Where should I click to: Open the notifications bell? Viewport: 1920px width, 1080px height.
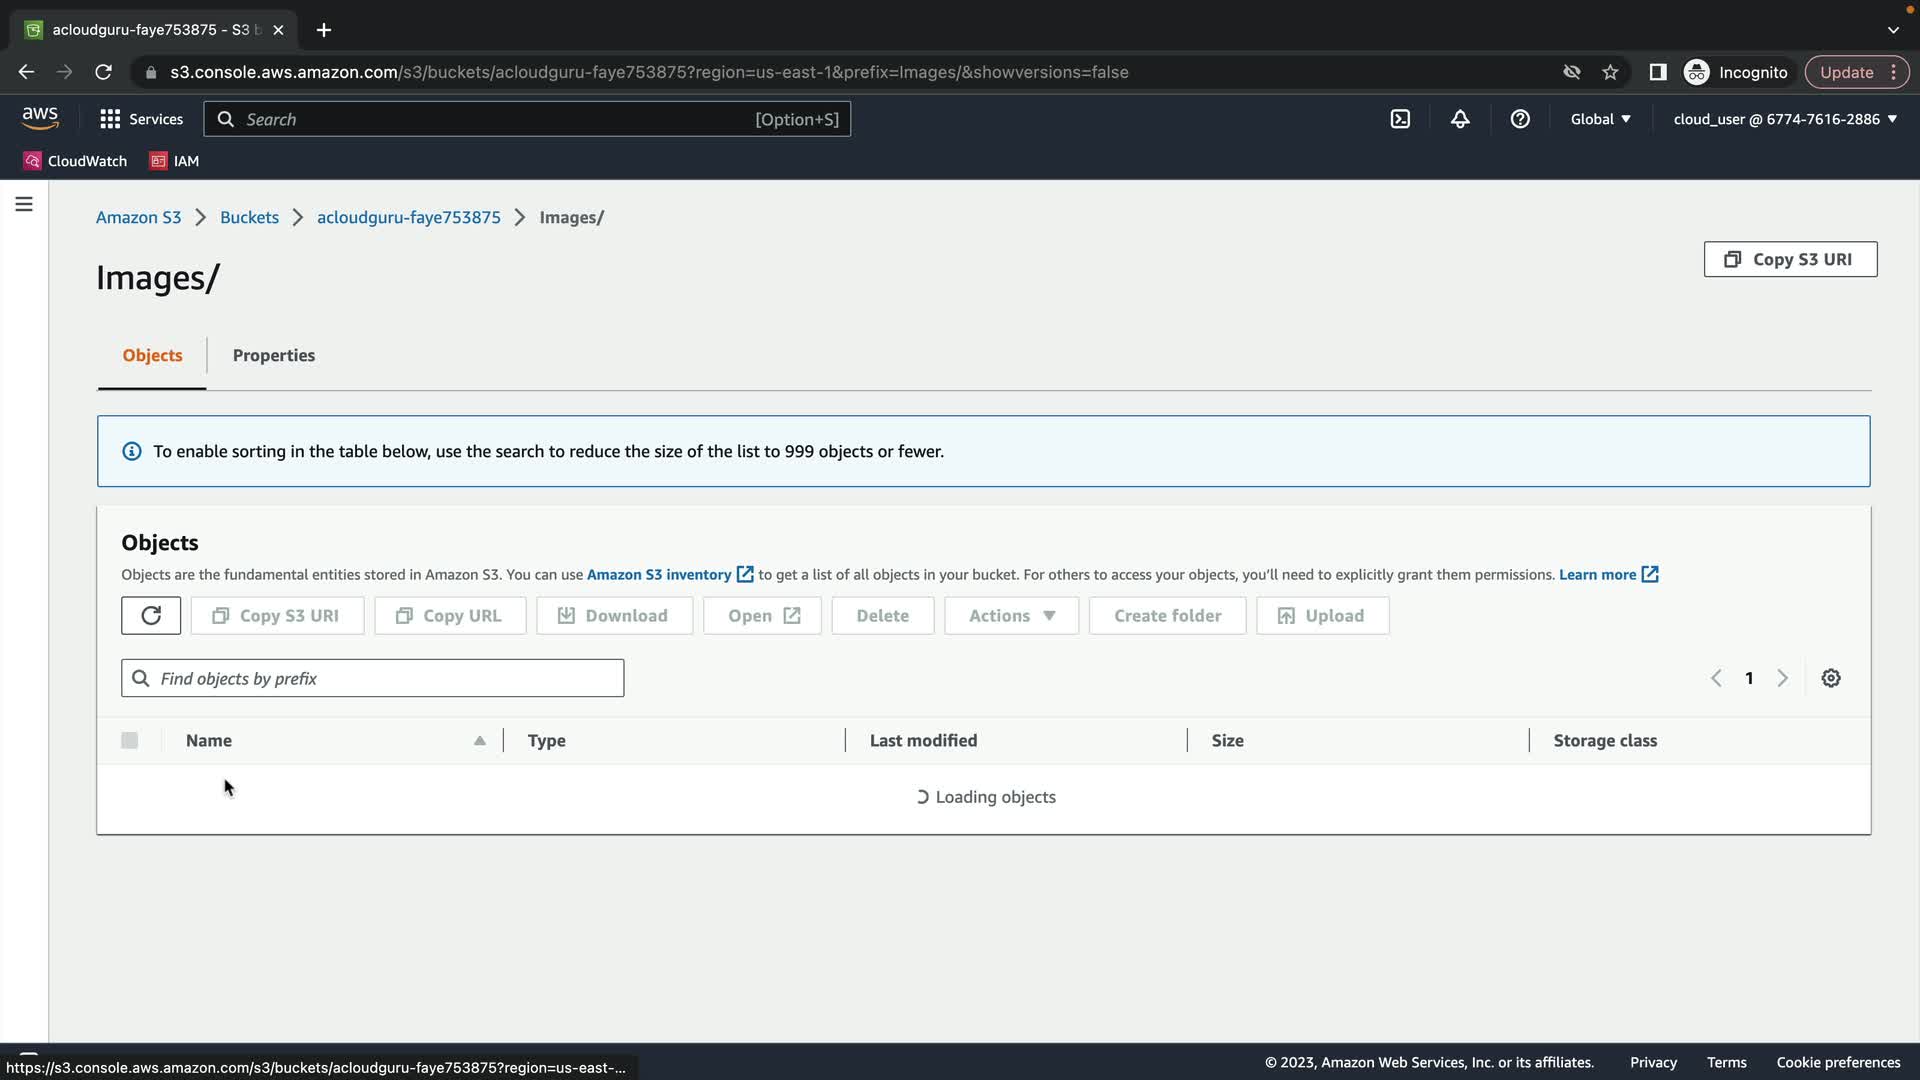click(1460, 119)
